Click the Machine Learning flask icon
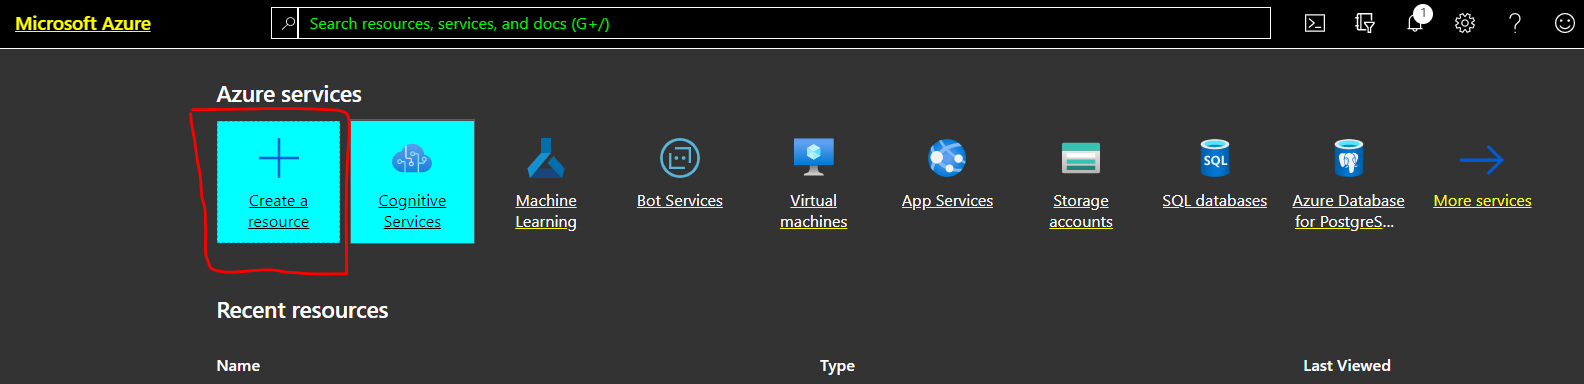1584x384 pixels. (x=546, y=158)
